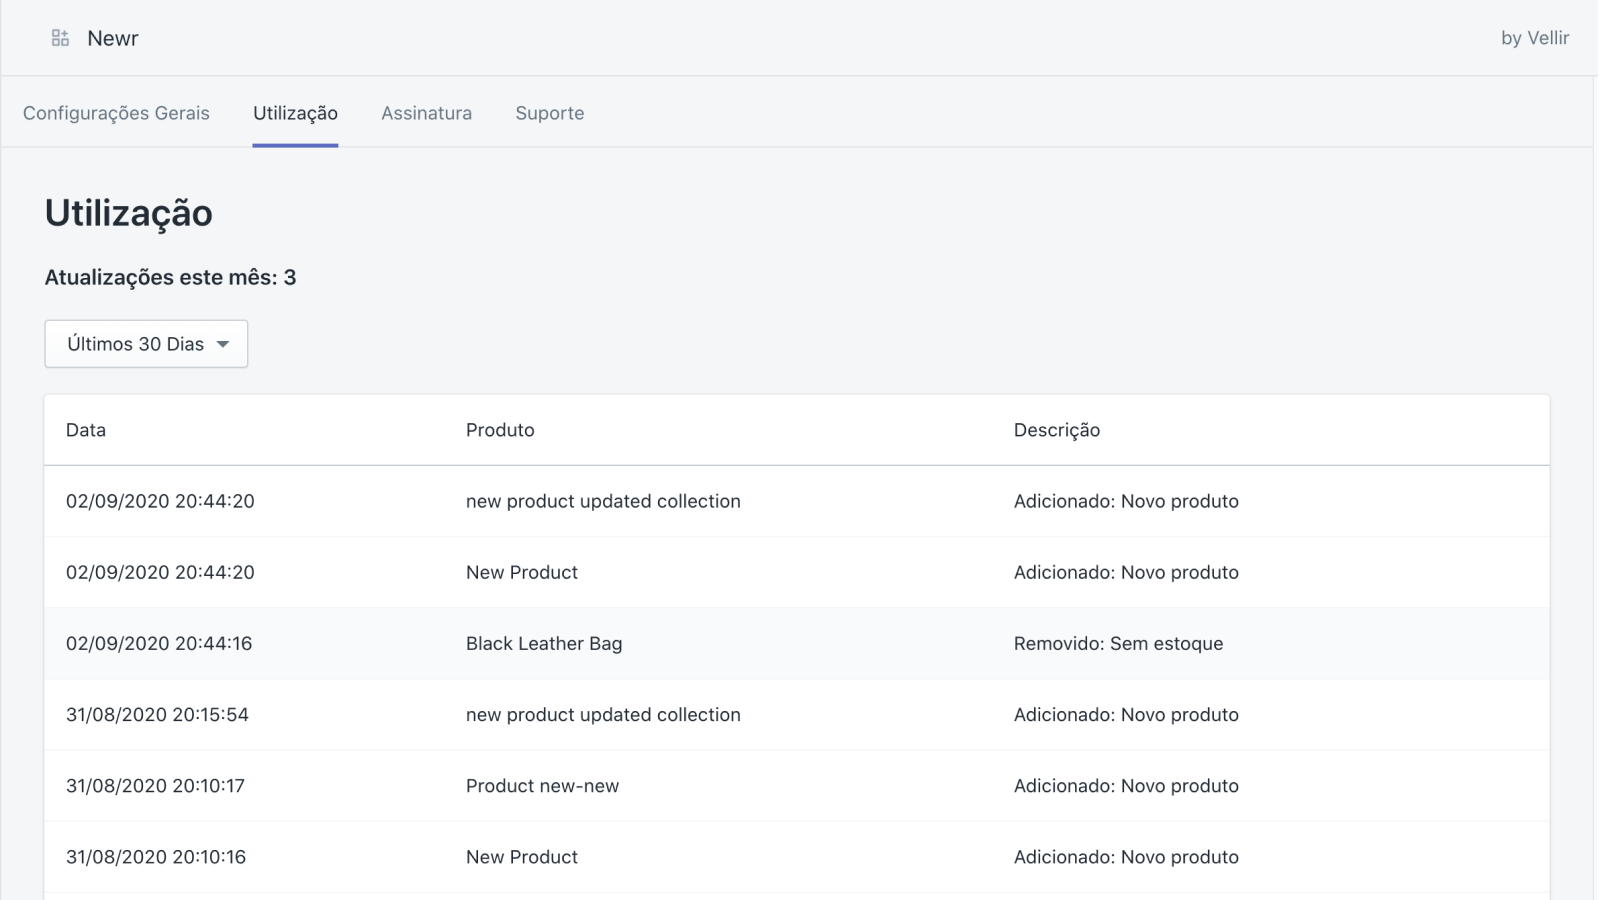This screenshot has height=900, width=1600.
Task: Select date cell 31/08/2020 20:15:54
Action: pyautogui.click(x=157, y=714)
